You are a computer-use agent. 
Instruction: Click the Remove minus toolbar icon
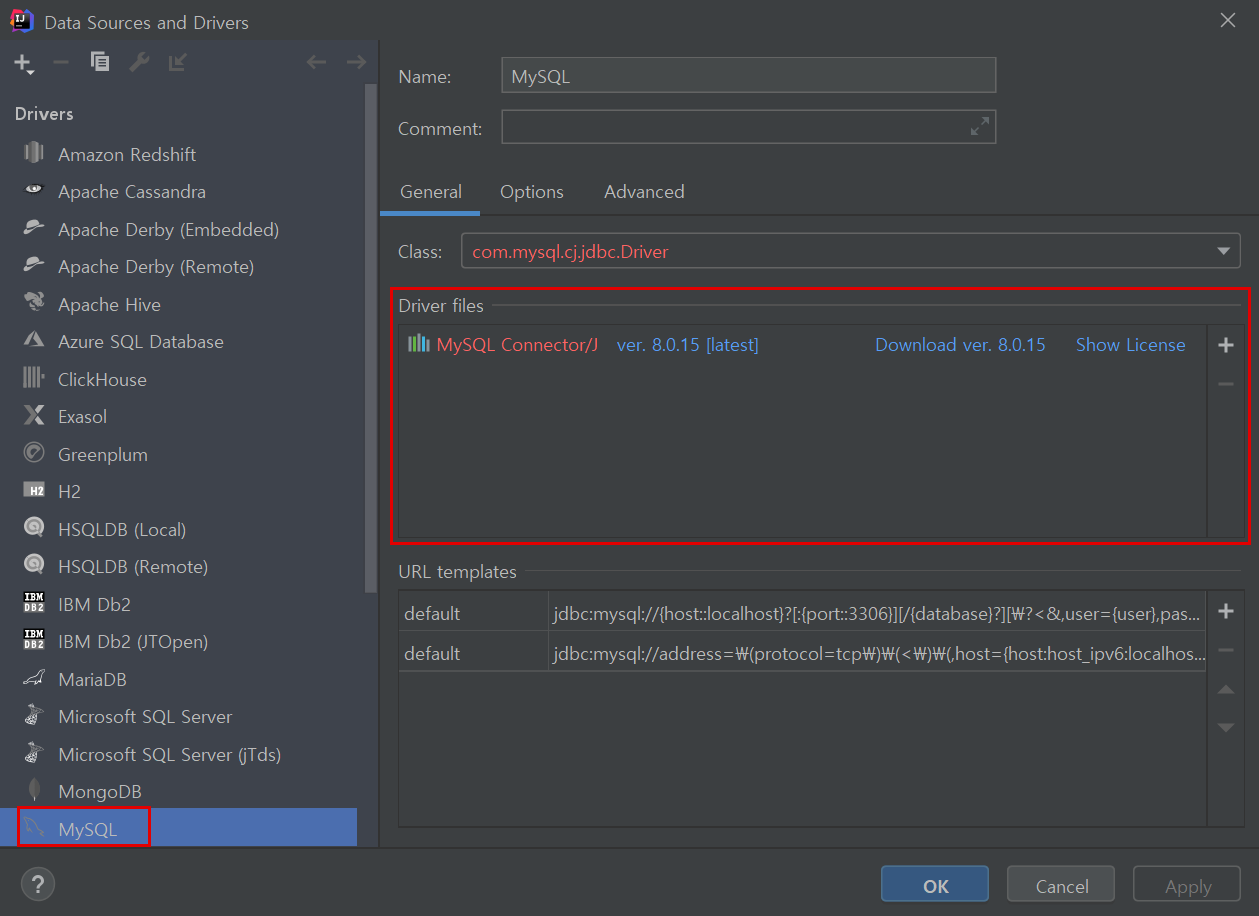pos(61,62)
